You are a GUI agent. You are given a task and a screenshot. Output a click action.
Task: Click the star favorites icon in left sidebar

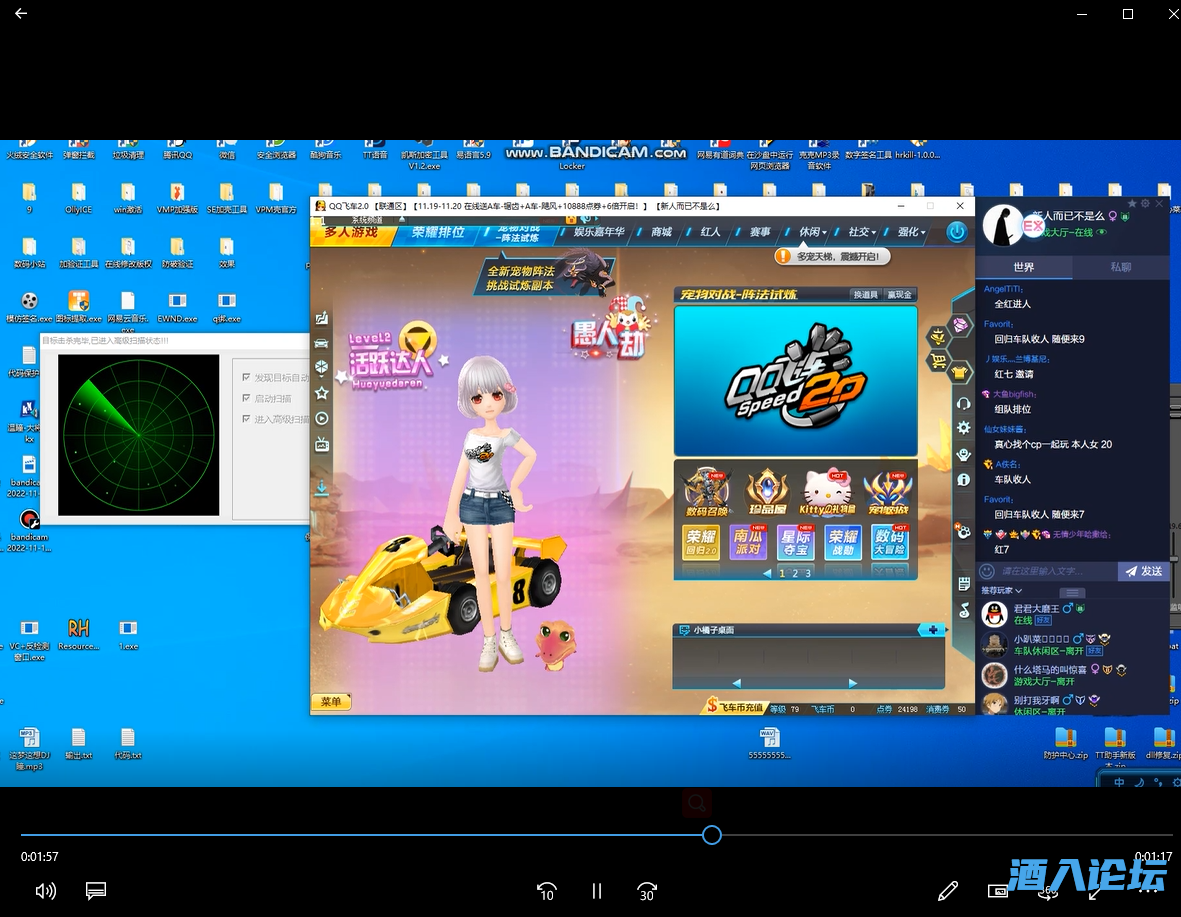coord(322,393)
